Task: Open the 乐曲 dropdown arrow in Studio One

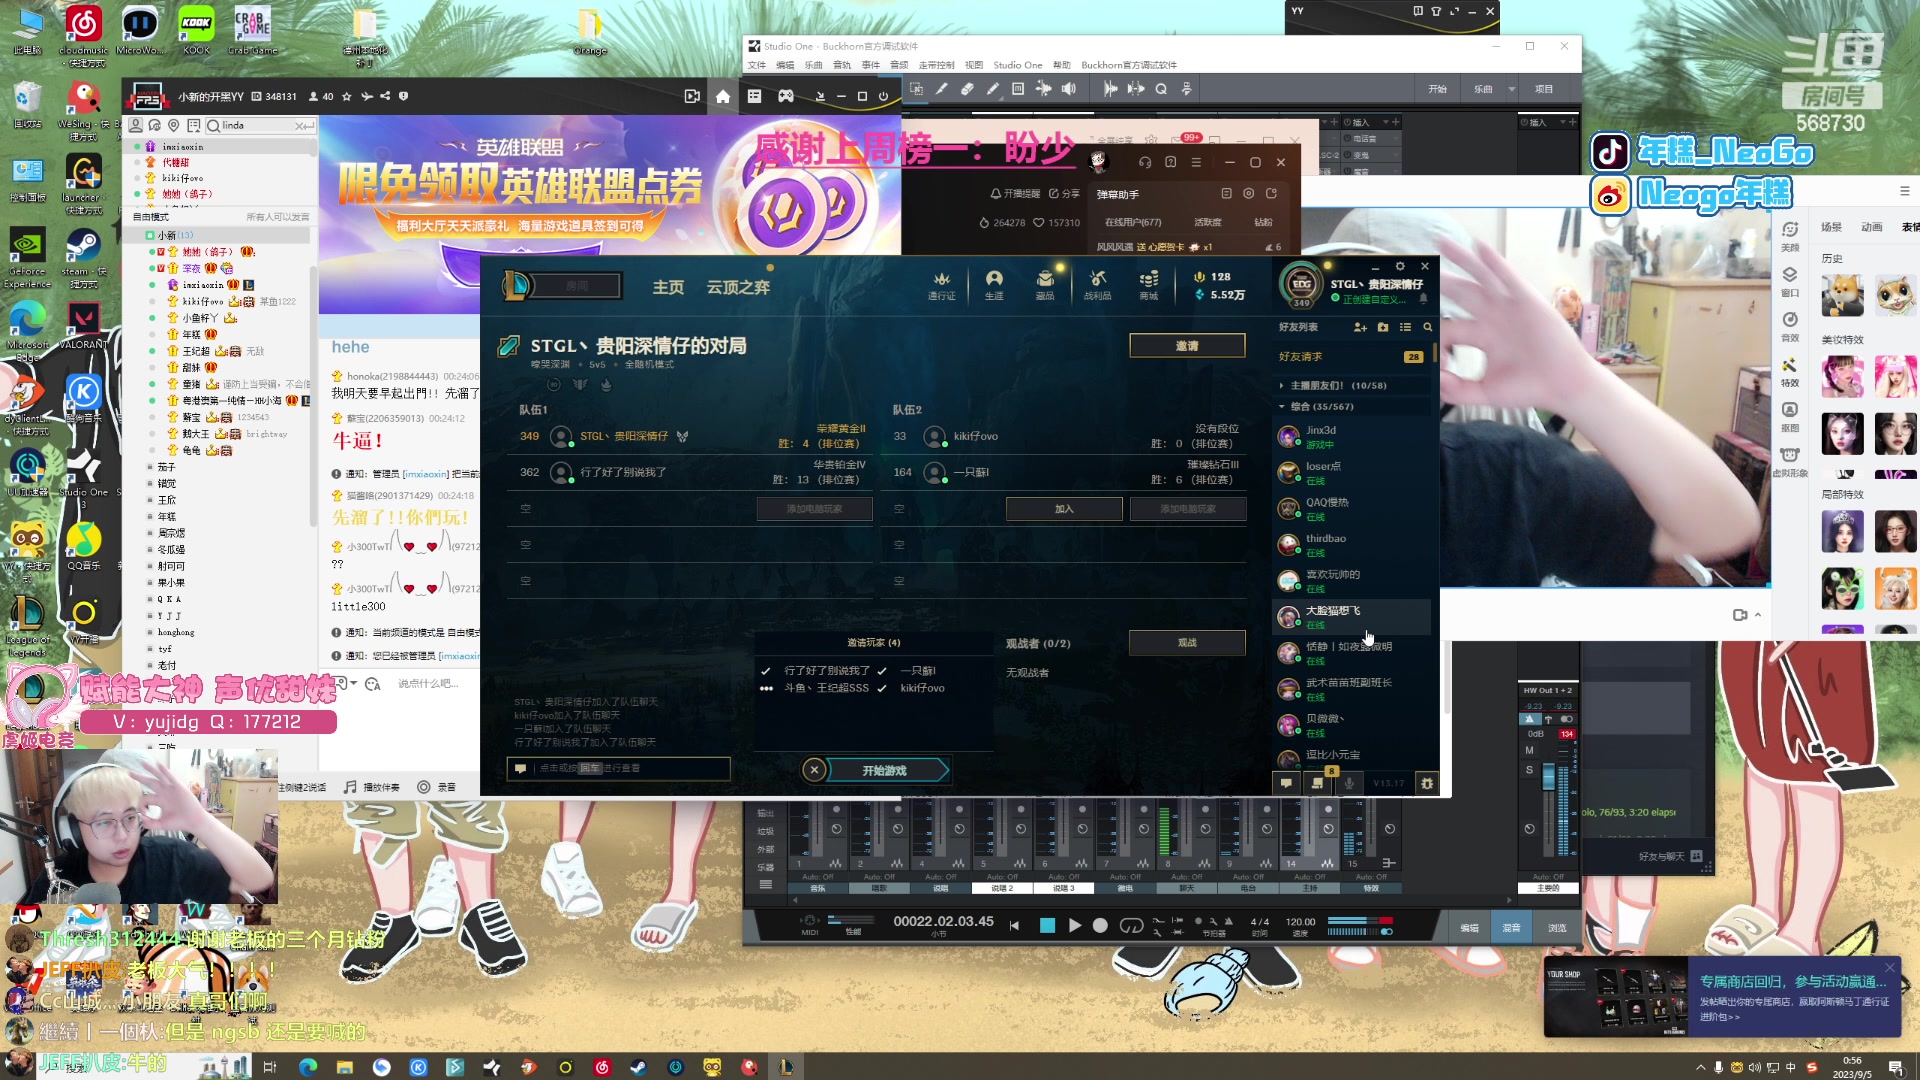Action: click(1511, 89)
